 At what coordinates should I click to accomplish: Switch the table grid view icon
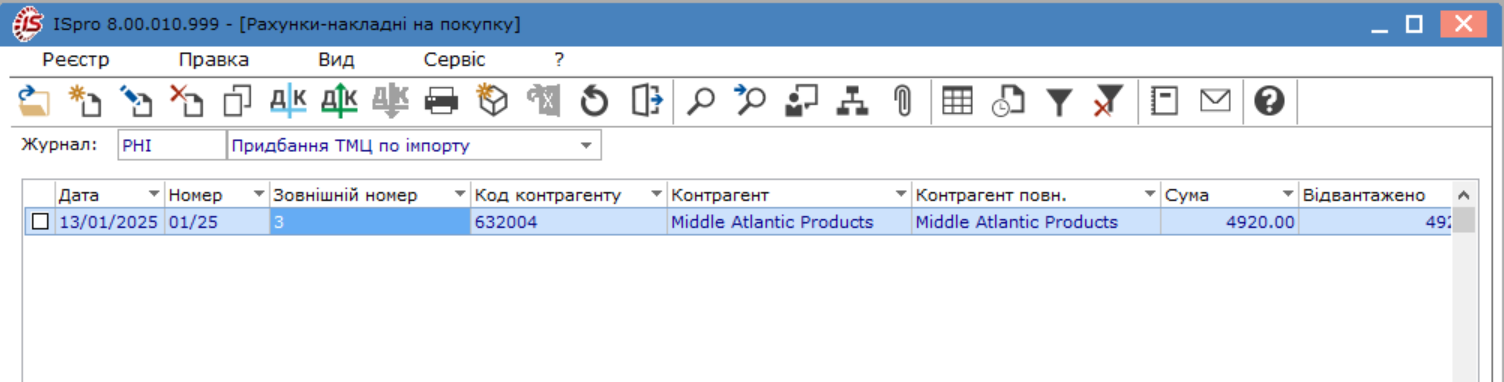point(957,101)
